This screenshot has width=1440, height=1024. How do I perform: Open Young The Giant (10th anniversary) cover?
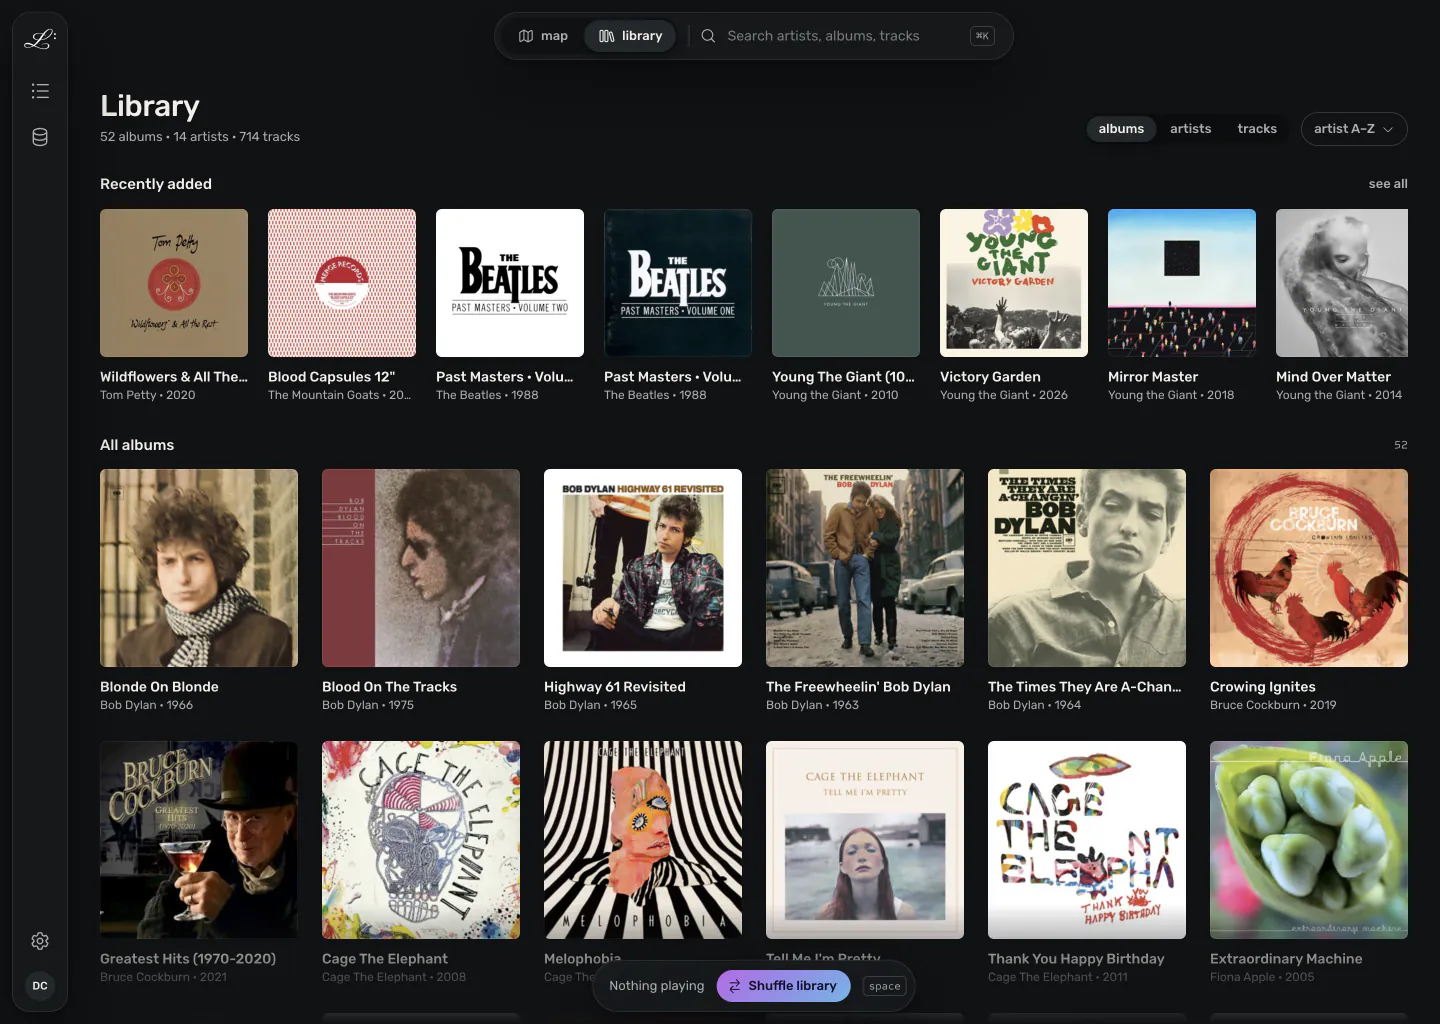coord(846,283)
